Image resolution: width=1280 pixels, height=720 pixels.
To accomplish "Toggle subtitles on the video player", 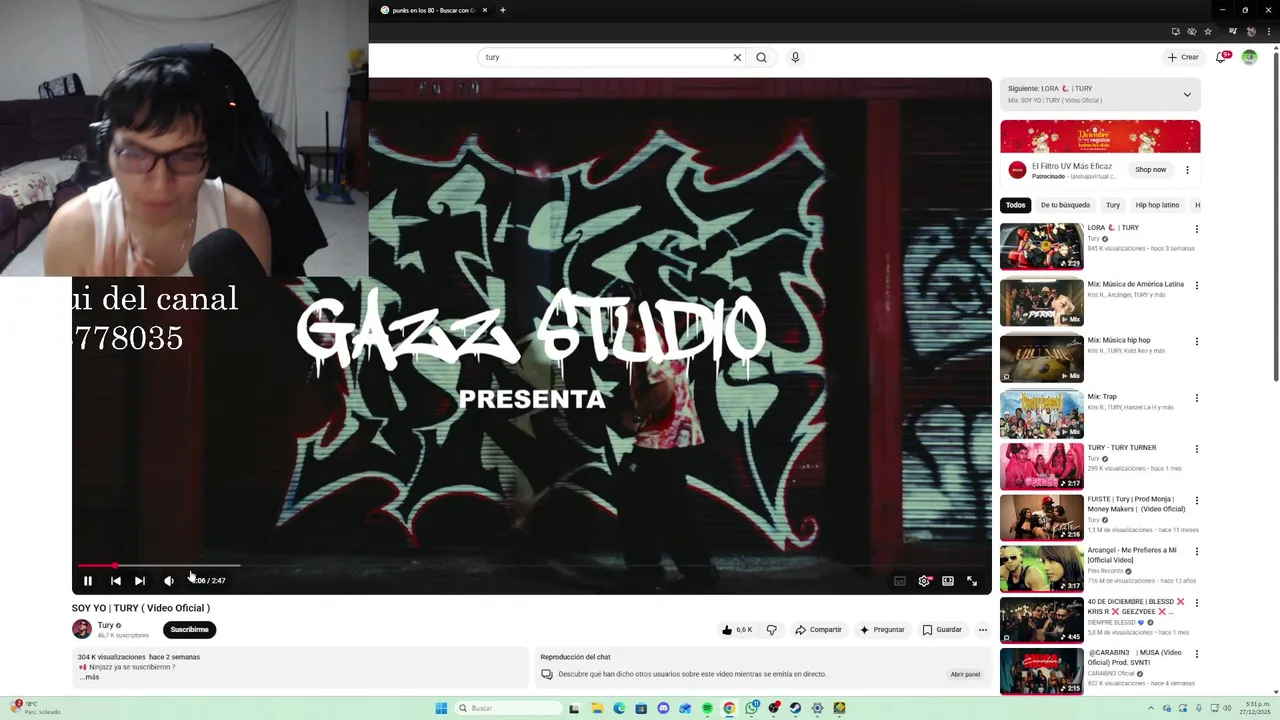I will coord(900,581).
